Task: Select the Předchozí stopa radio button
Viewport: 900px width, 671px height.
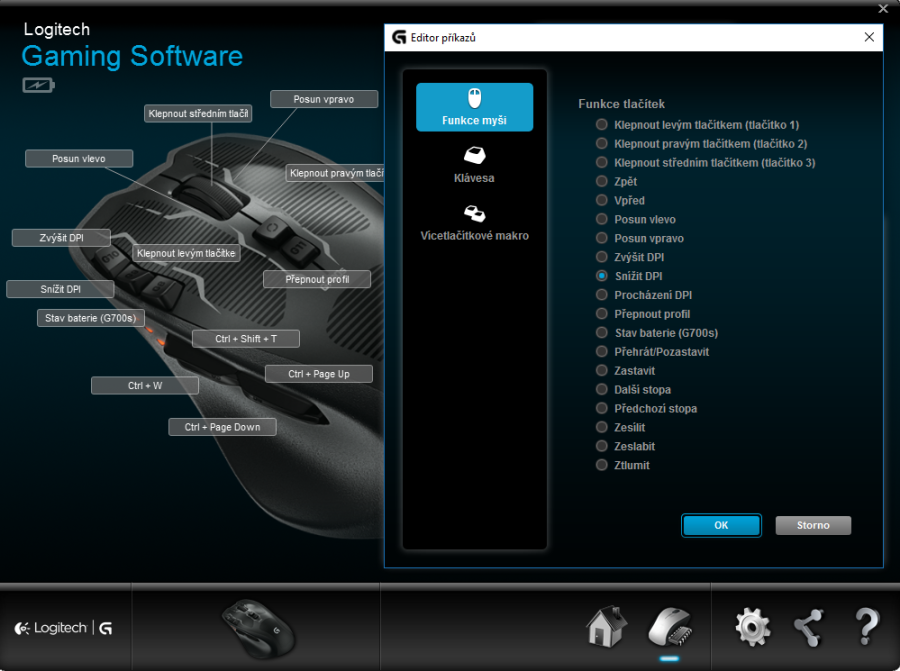Action: coord(602,409)
